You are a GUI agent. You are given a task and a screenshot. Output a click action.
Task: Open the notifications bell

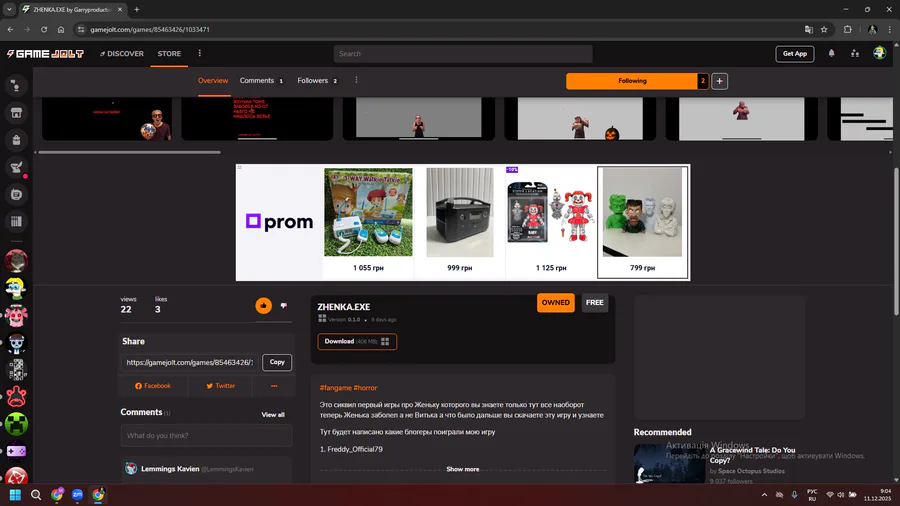831,53
